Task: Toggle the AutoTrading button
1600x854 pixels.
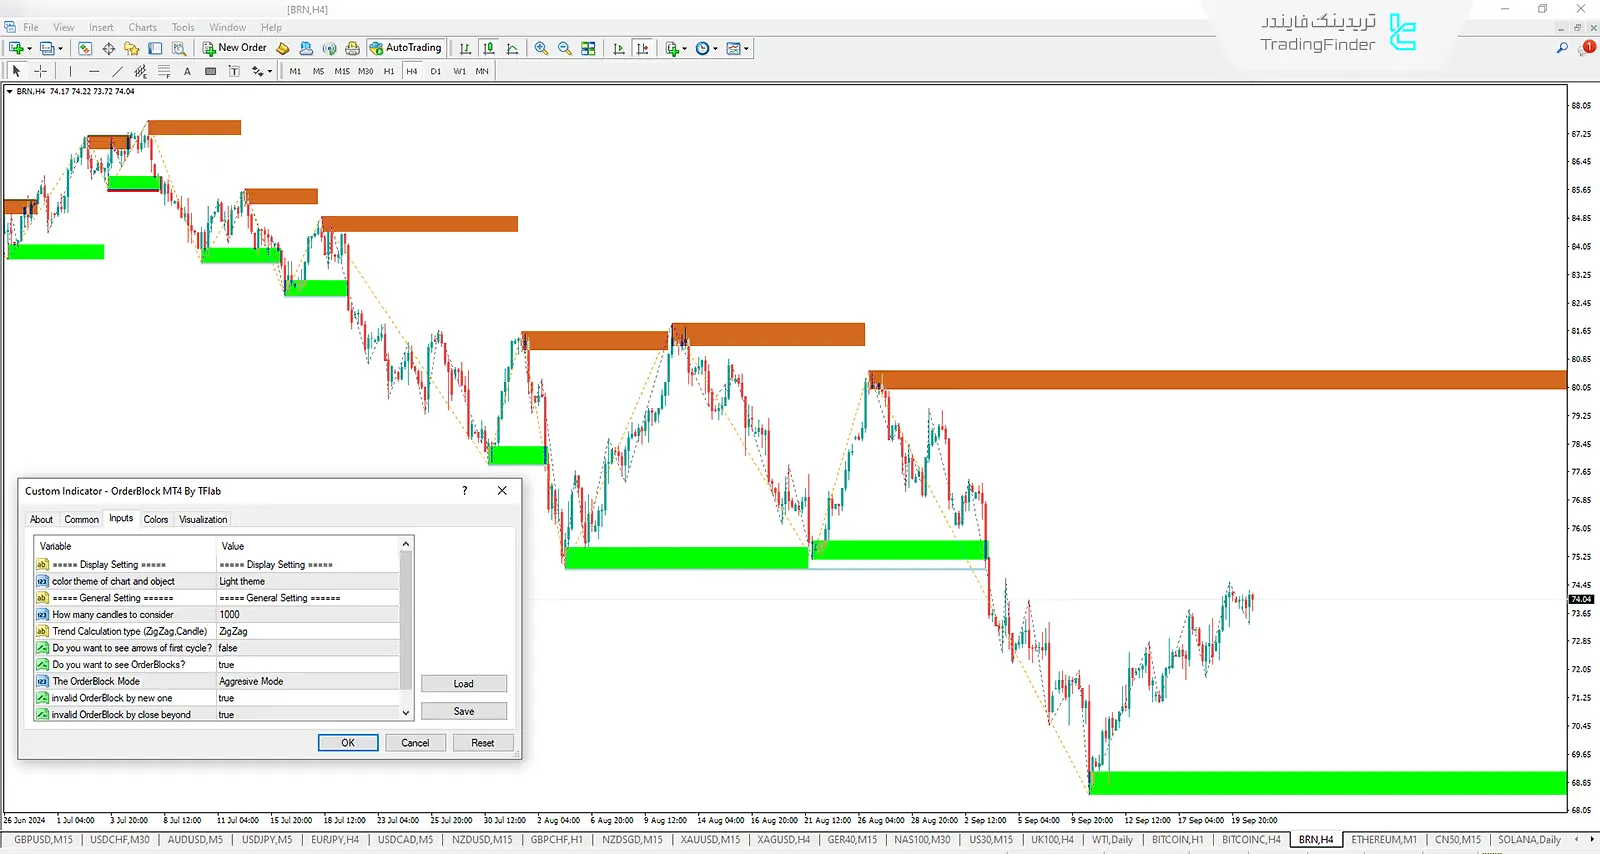Action: point(406,48)
